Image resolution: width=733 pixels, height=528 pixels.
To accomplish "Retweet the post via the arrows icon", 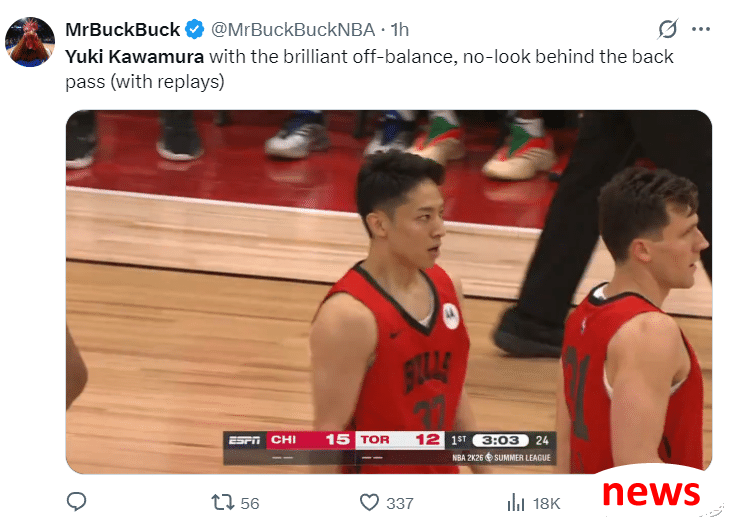I will (223, 503).
